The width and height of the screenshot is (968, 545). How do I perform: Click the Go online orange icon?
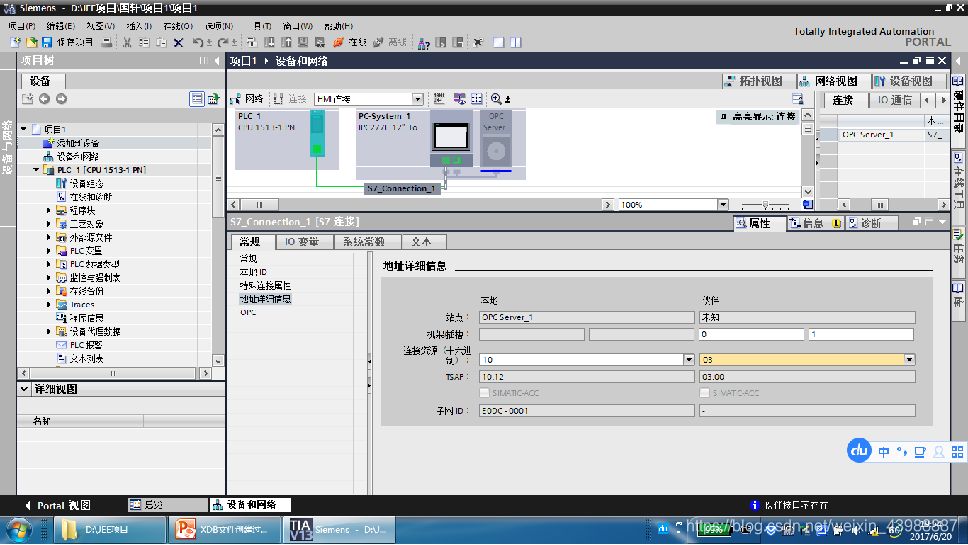click(338, 43)
